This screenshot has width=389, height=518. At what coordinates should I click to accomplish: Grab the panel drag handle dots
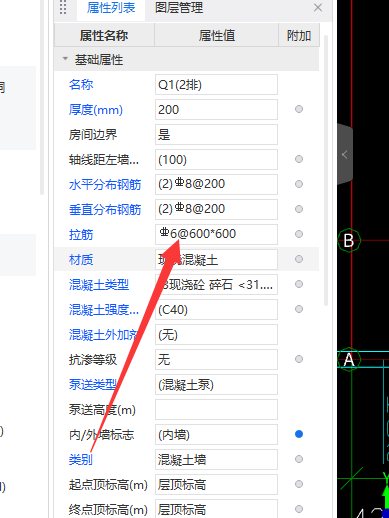tap(63, 7)
